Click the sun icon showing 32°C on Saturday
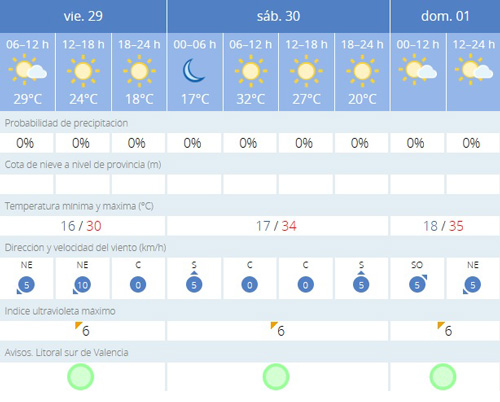Viewport: 500px width, 402px height. pos(251,71)
